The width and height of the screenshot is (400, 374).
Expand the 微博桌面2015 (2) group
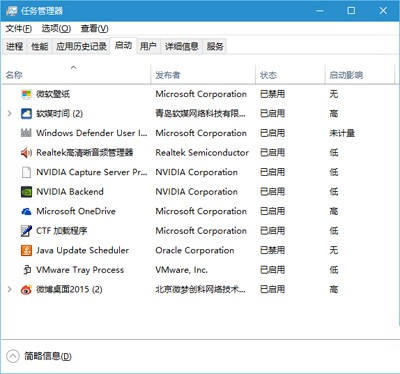[x=10, y=289]
